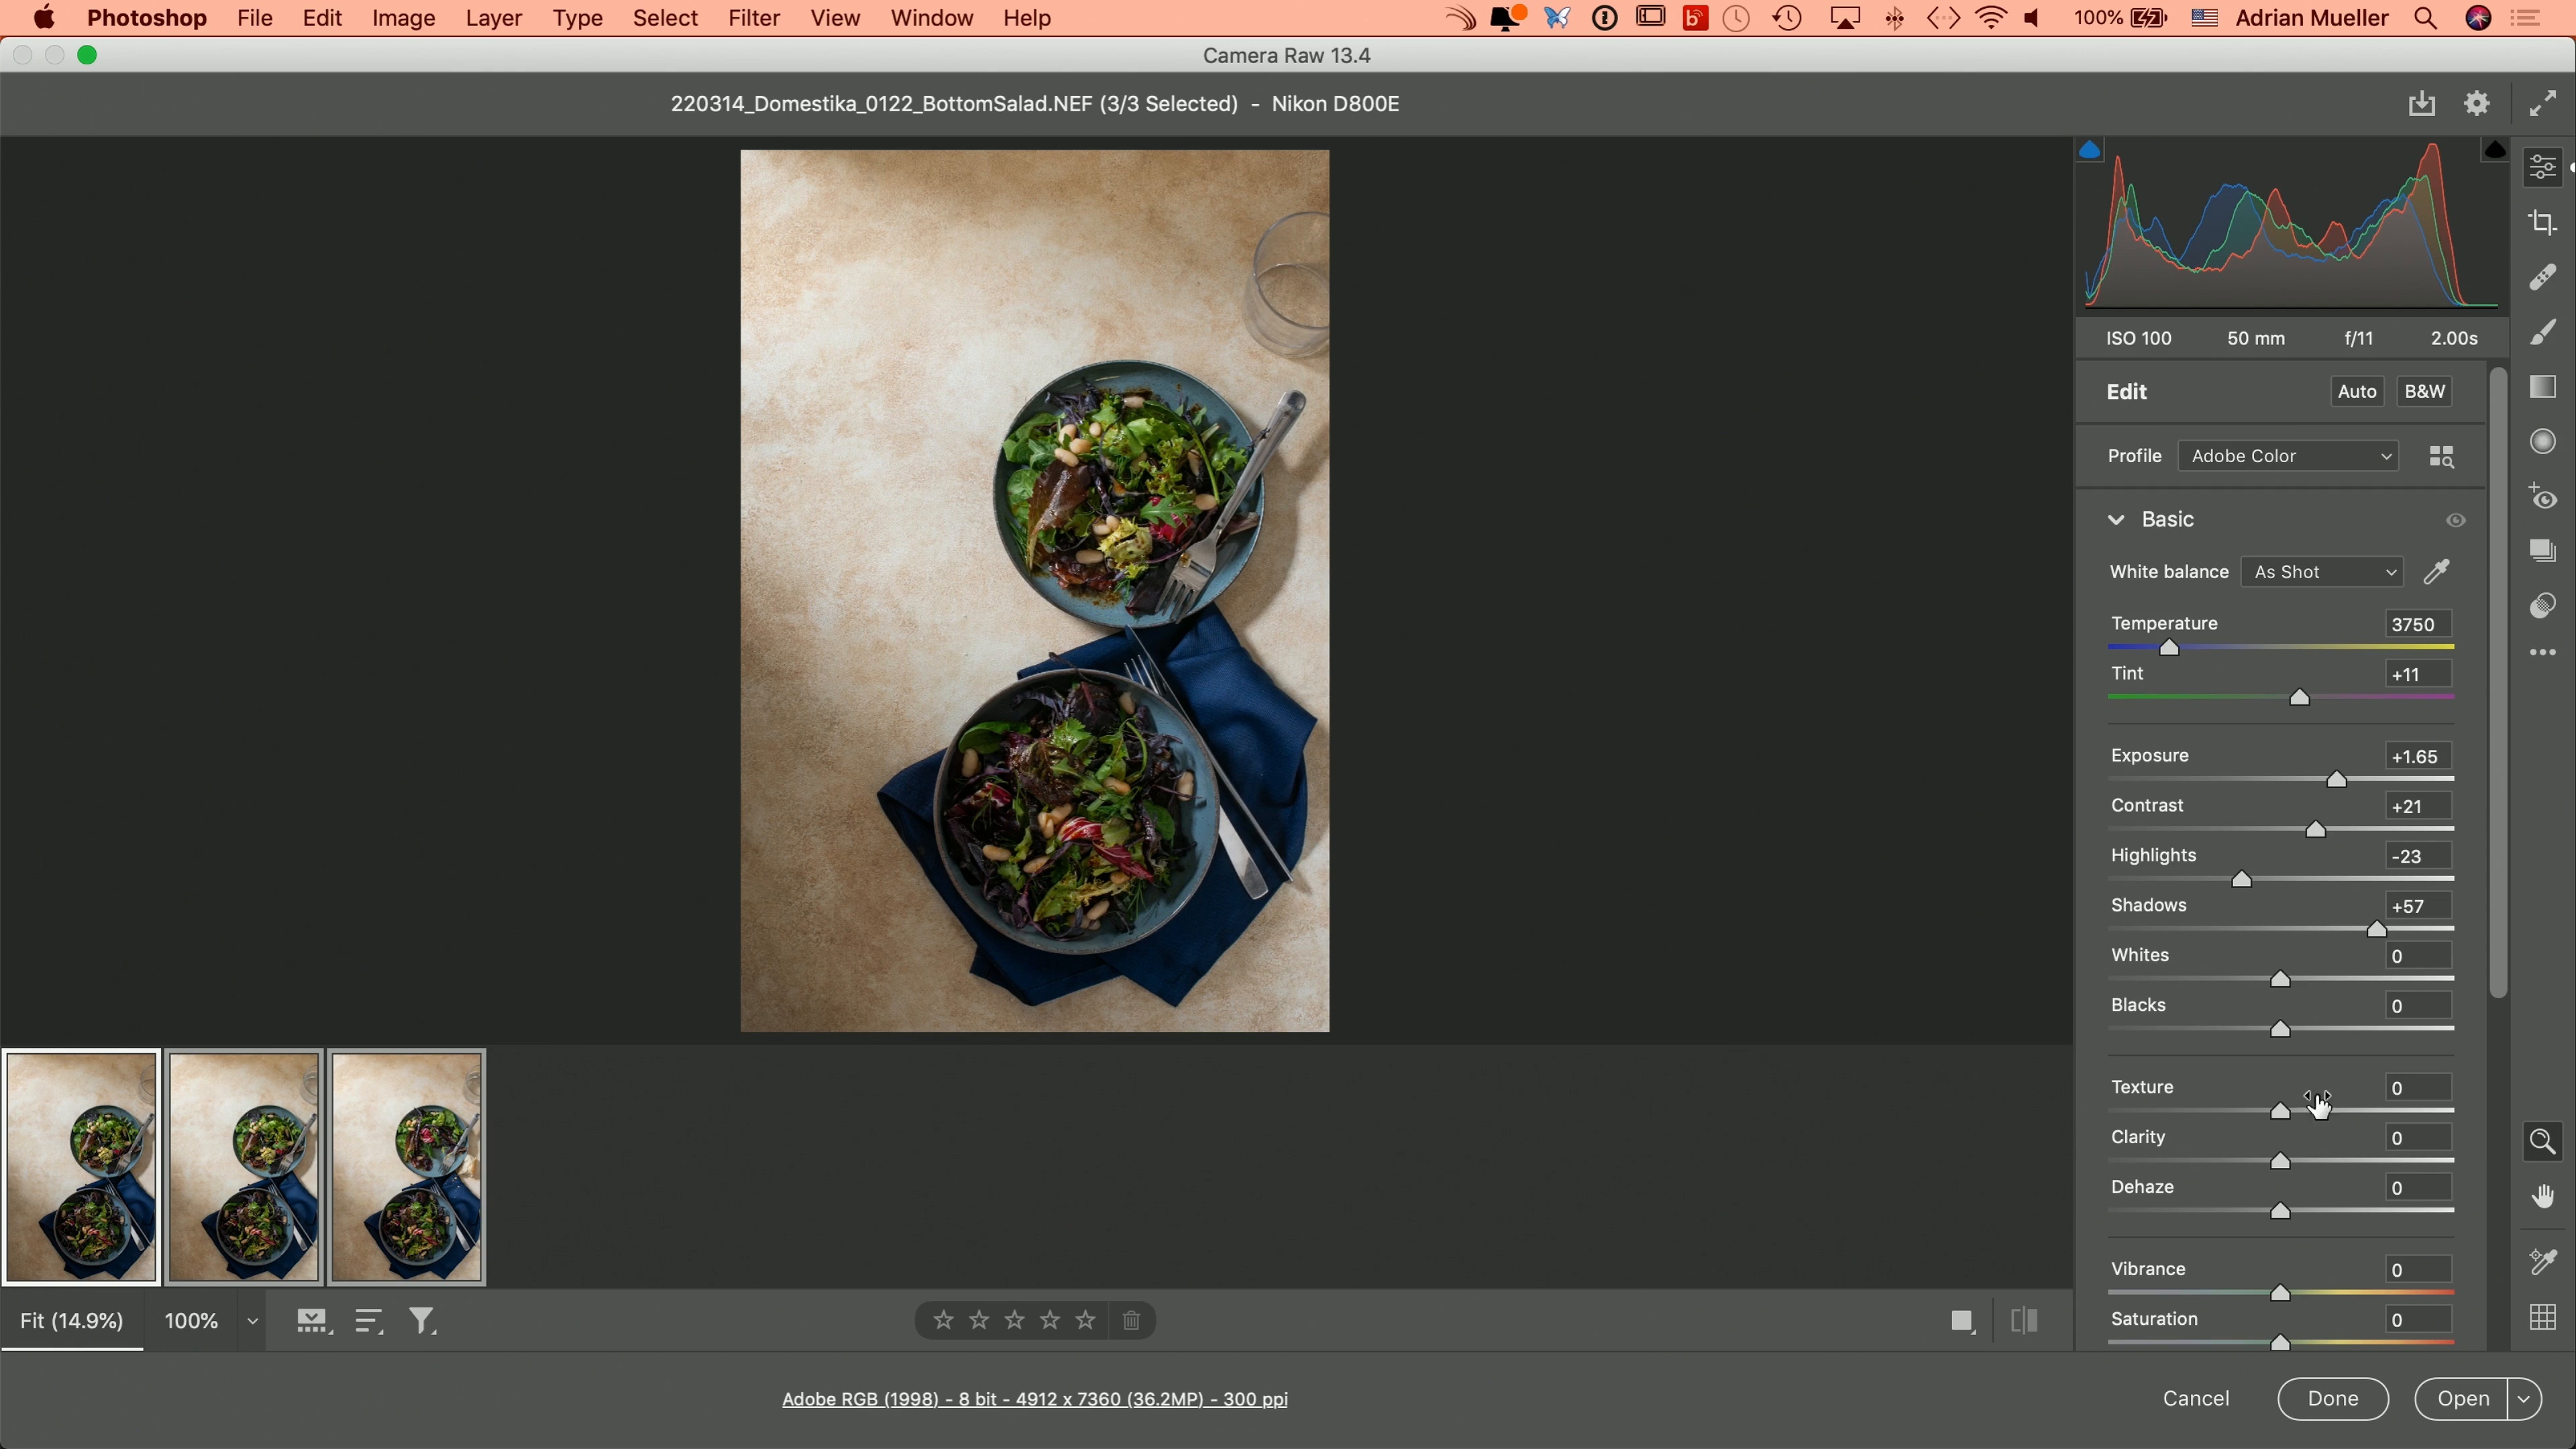2576x1449 pixels.
Task: Click the Done button
Action: click(x=2333, y=1399)
